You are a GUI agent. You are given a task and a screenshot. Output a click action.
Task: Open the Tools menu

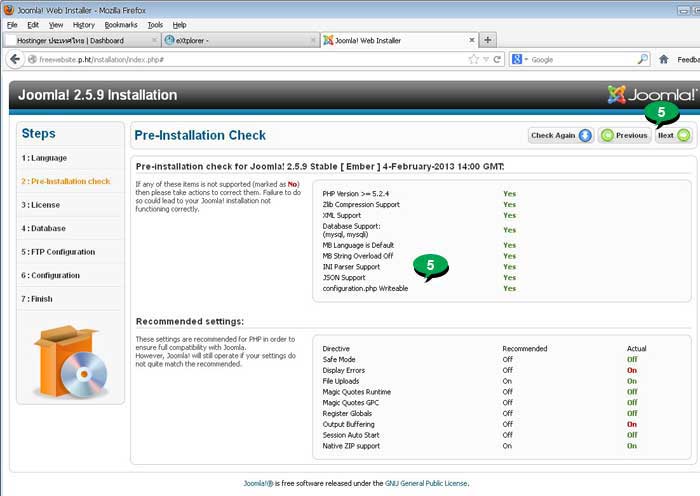tap(155, 25)
